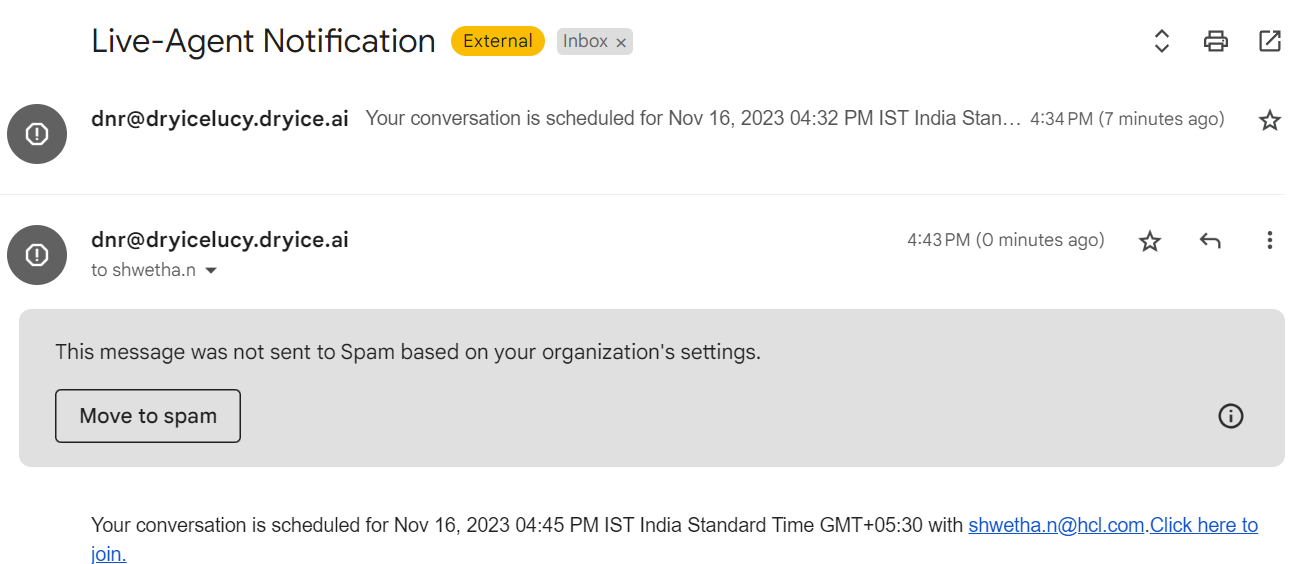
Task: Open conversation in new window
Action: click(x=1269, y=41)
